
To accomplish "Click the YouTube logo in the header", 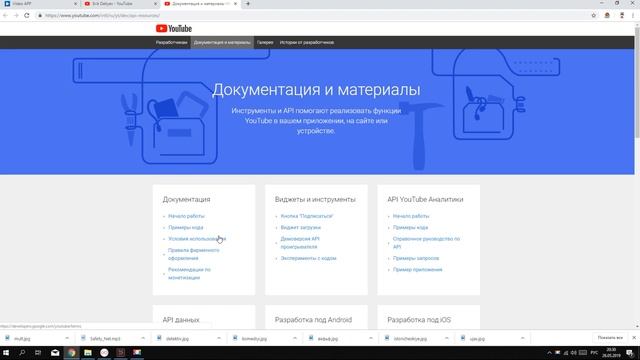I will pos(174,29).
